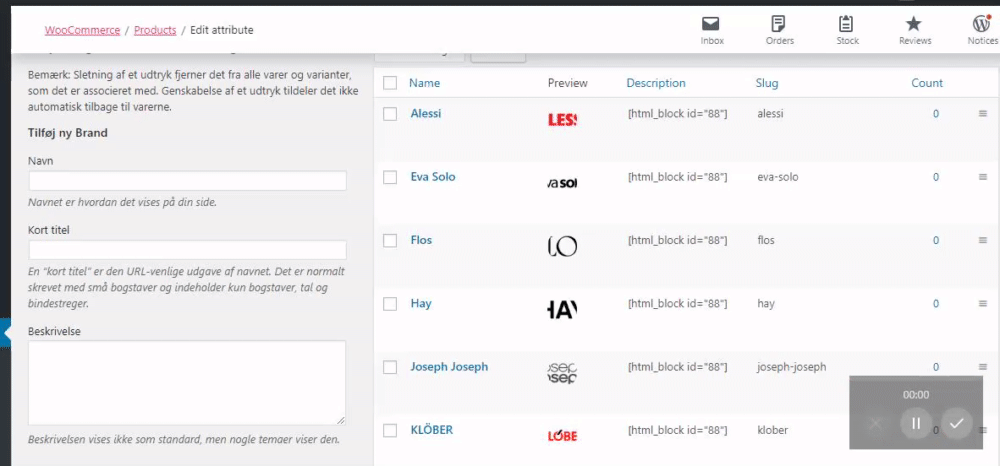Go to Products breadcrumb link

click(x=155, y=30)
